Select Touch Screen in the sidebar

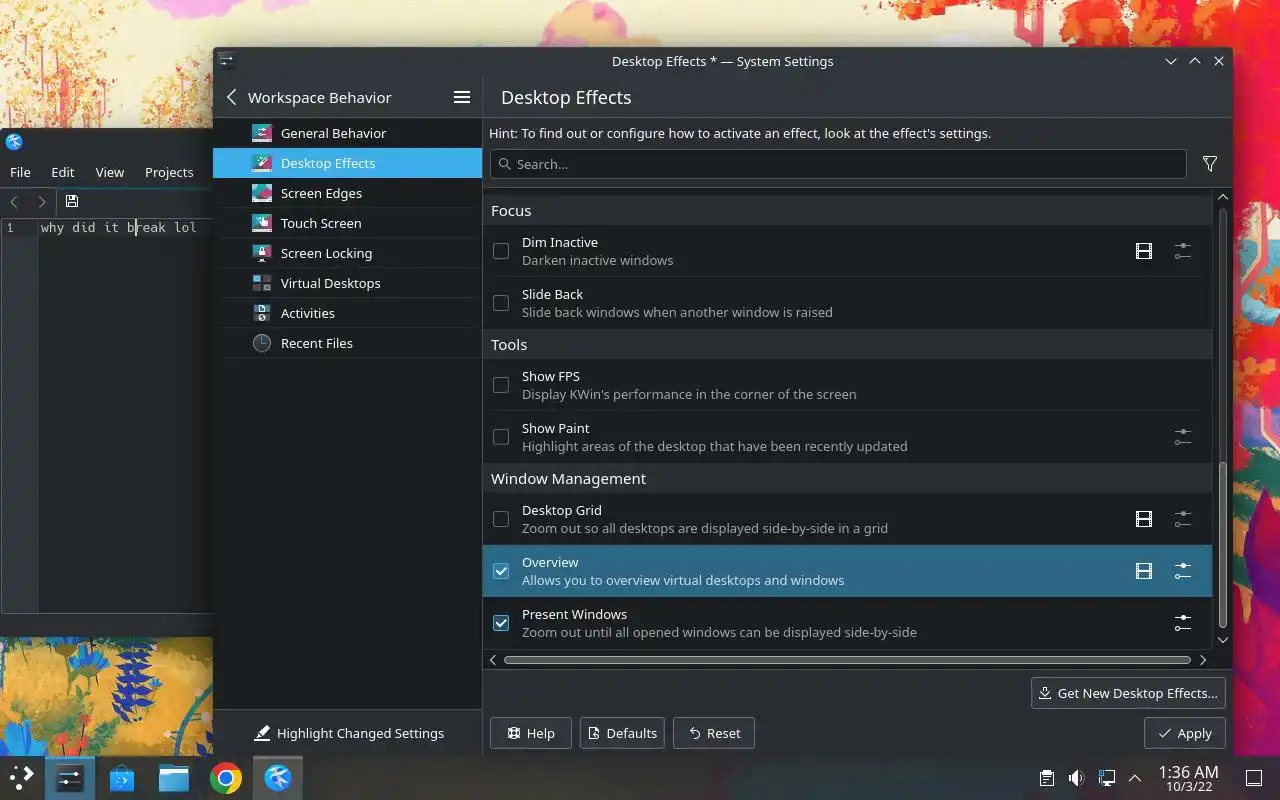click(347, 223)
